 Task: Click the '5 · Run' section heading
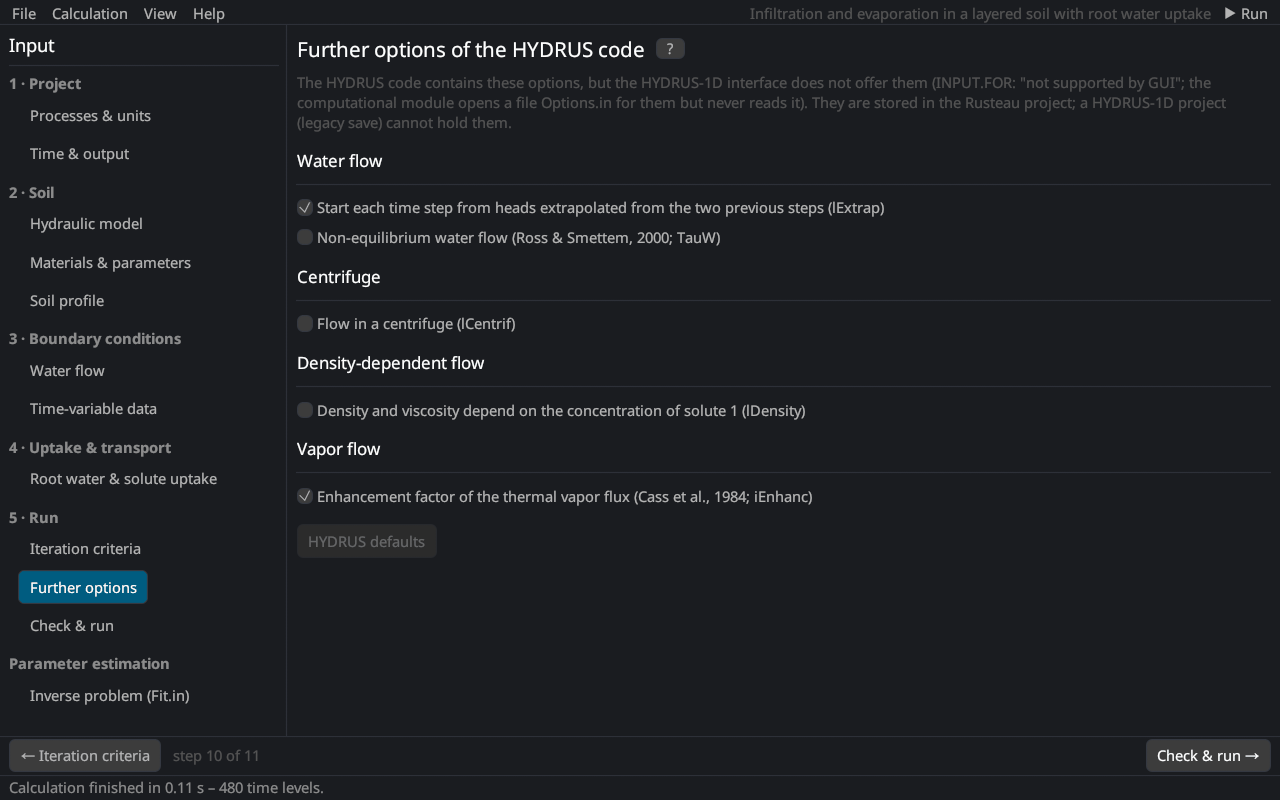tap(34, 518)
